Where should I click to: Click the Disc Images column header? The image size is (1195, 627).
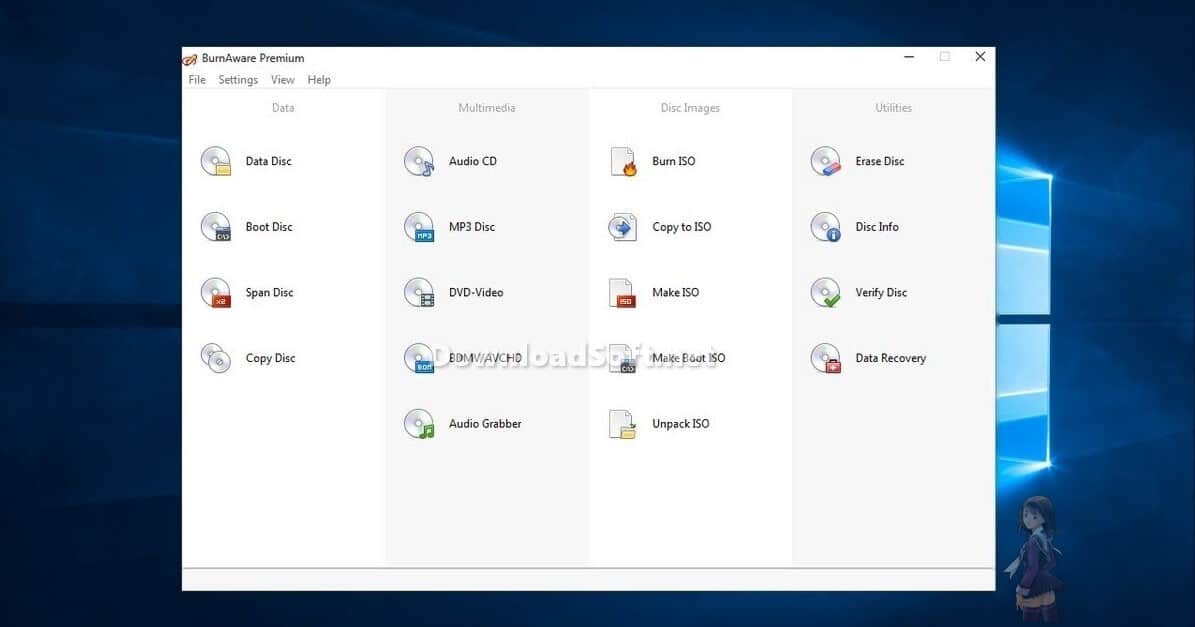(x=690, y=108)
